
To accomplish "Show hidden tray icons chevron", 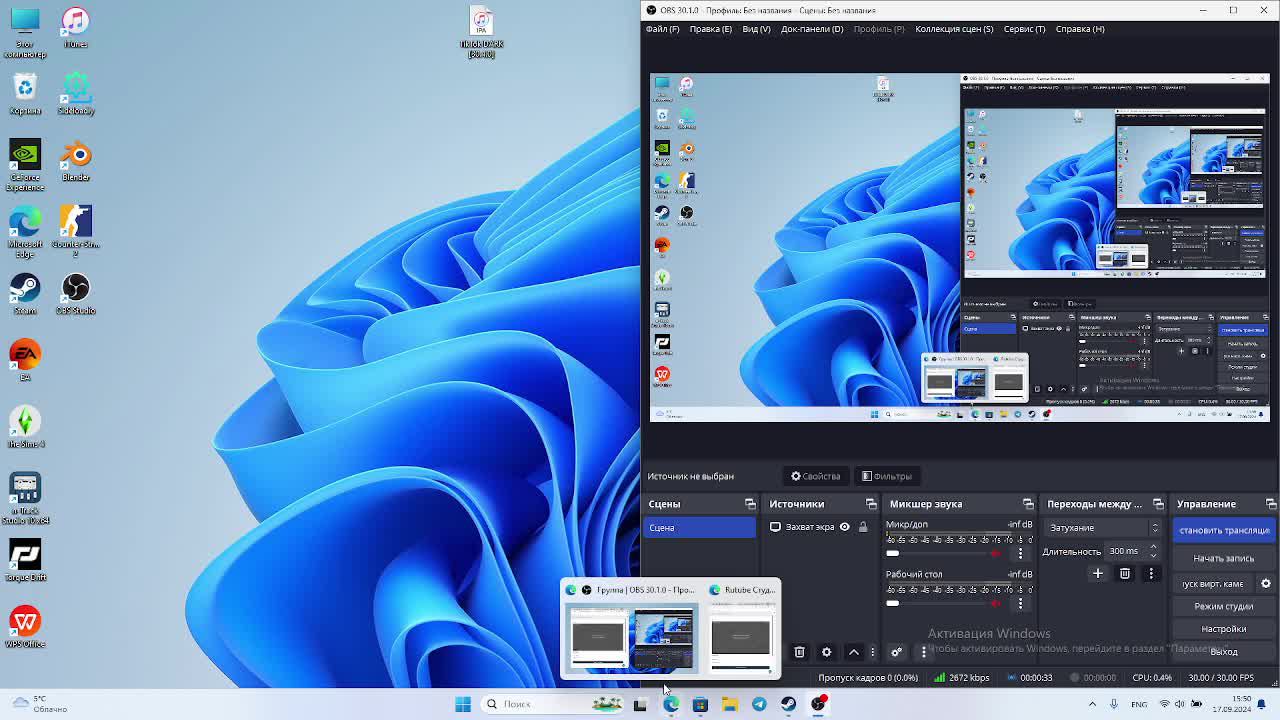I will (1092, 704).
